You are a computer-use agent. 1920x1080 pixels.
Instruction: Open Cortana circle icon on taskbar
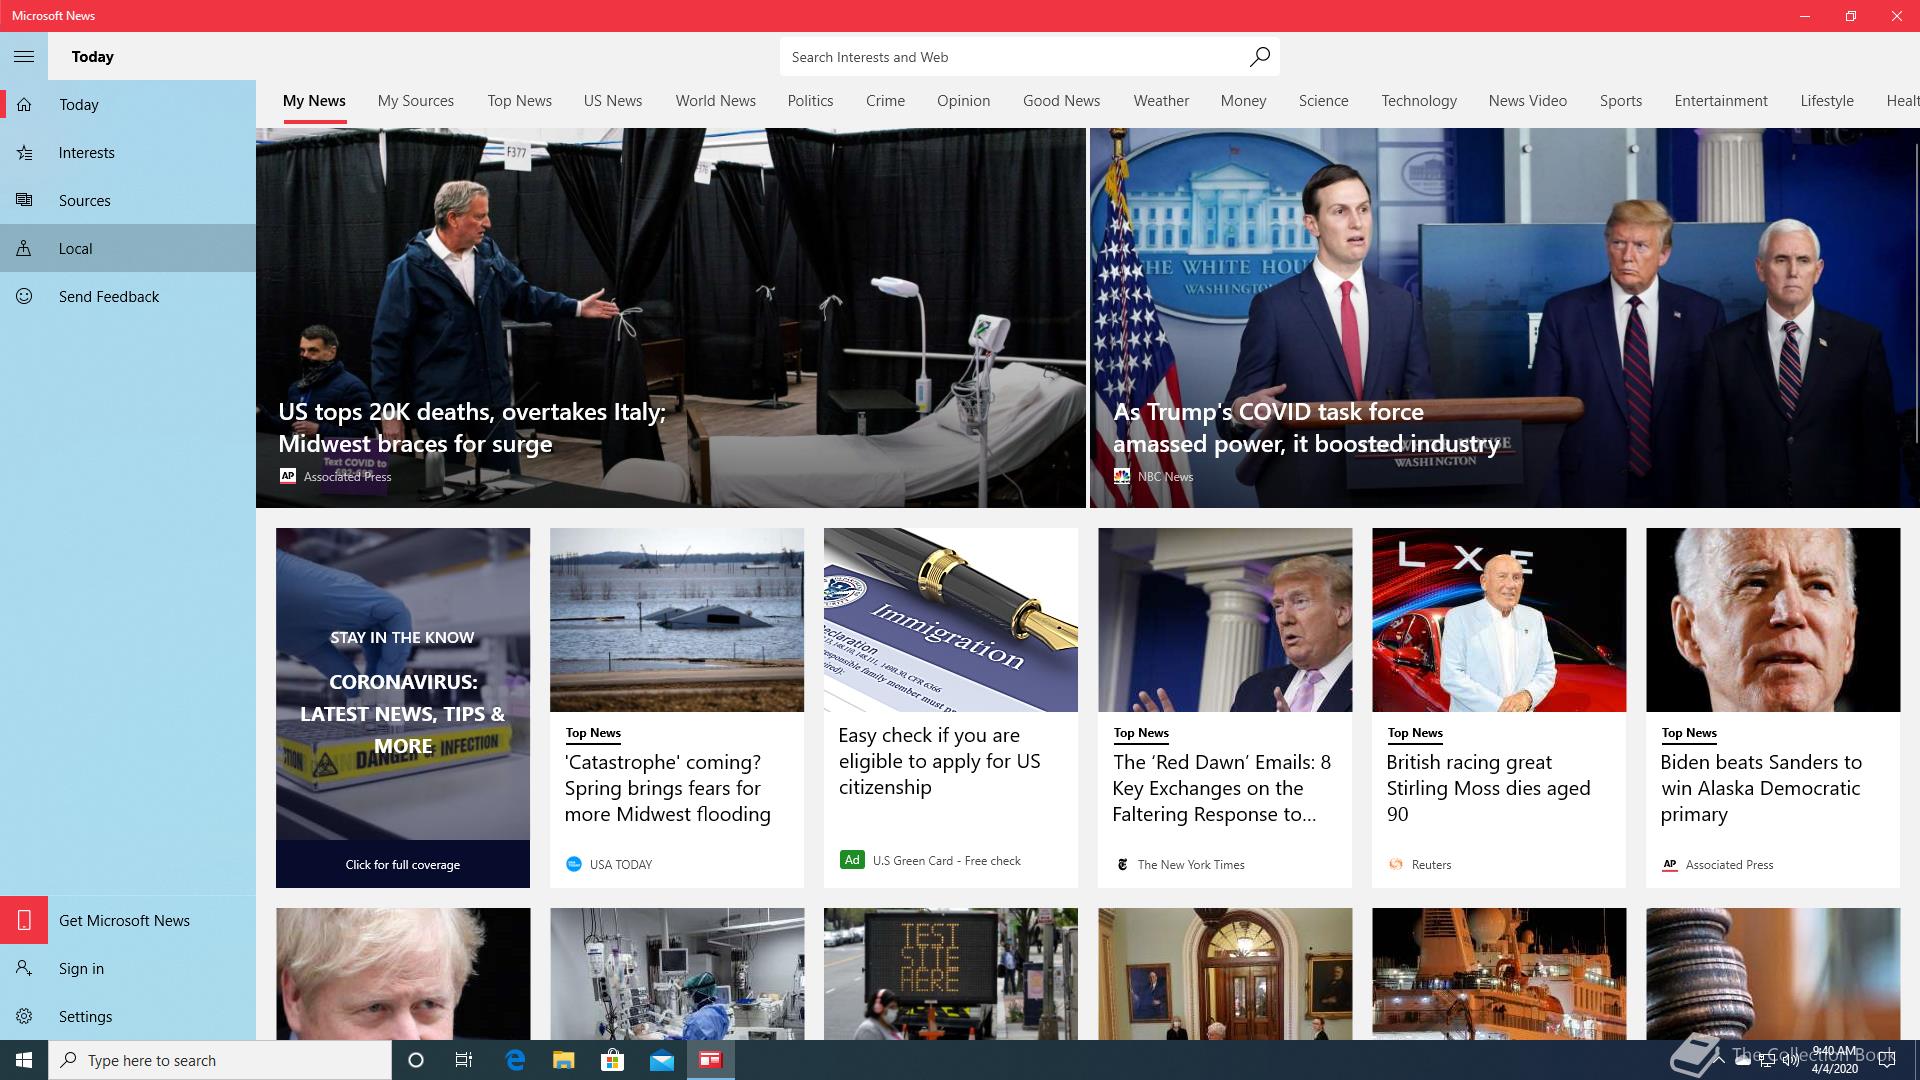[x=416, y=1060]
